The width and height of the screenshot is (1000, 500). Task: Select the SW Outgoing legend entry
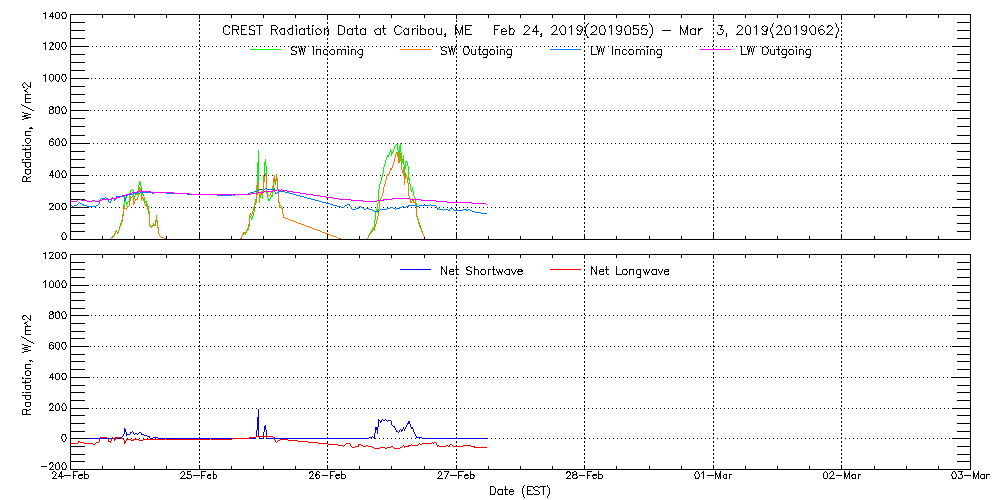pyautogui.click(x=476, y=52)
